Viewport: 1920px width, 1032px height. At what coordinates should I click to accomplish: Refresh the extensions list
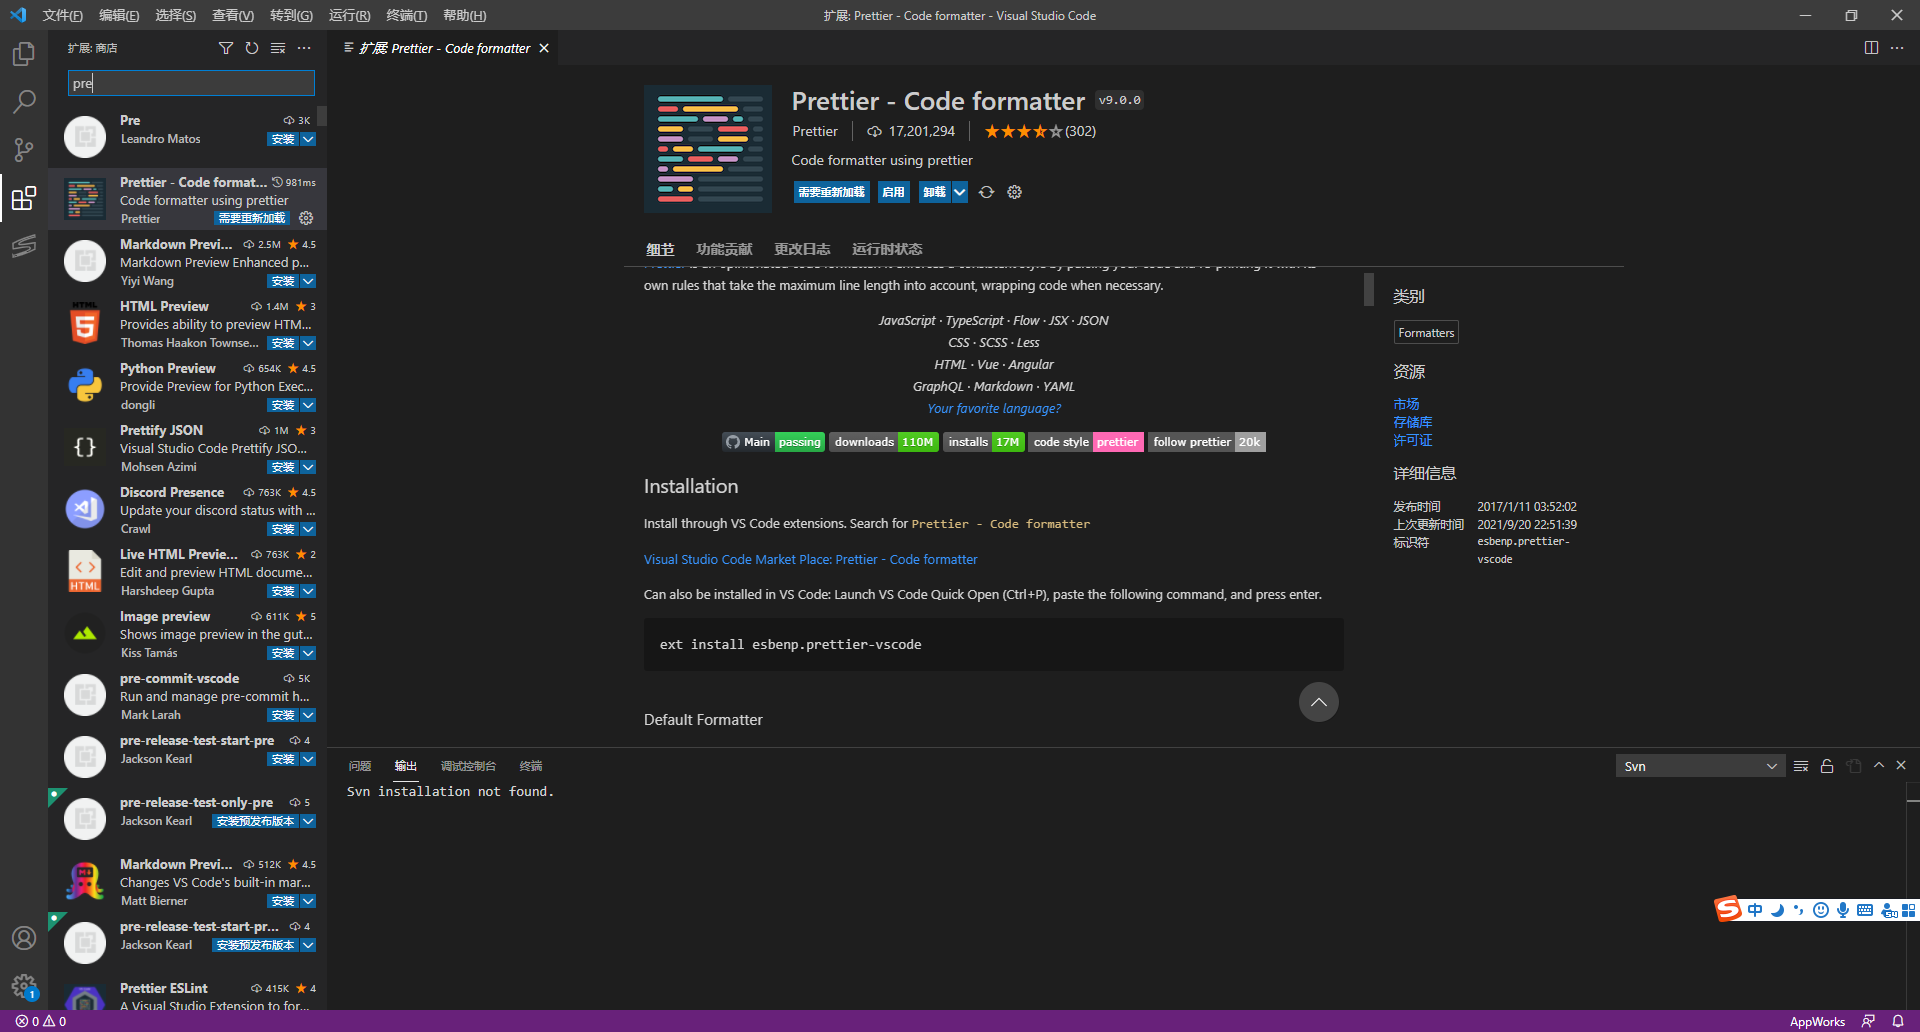pos(252,48)
